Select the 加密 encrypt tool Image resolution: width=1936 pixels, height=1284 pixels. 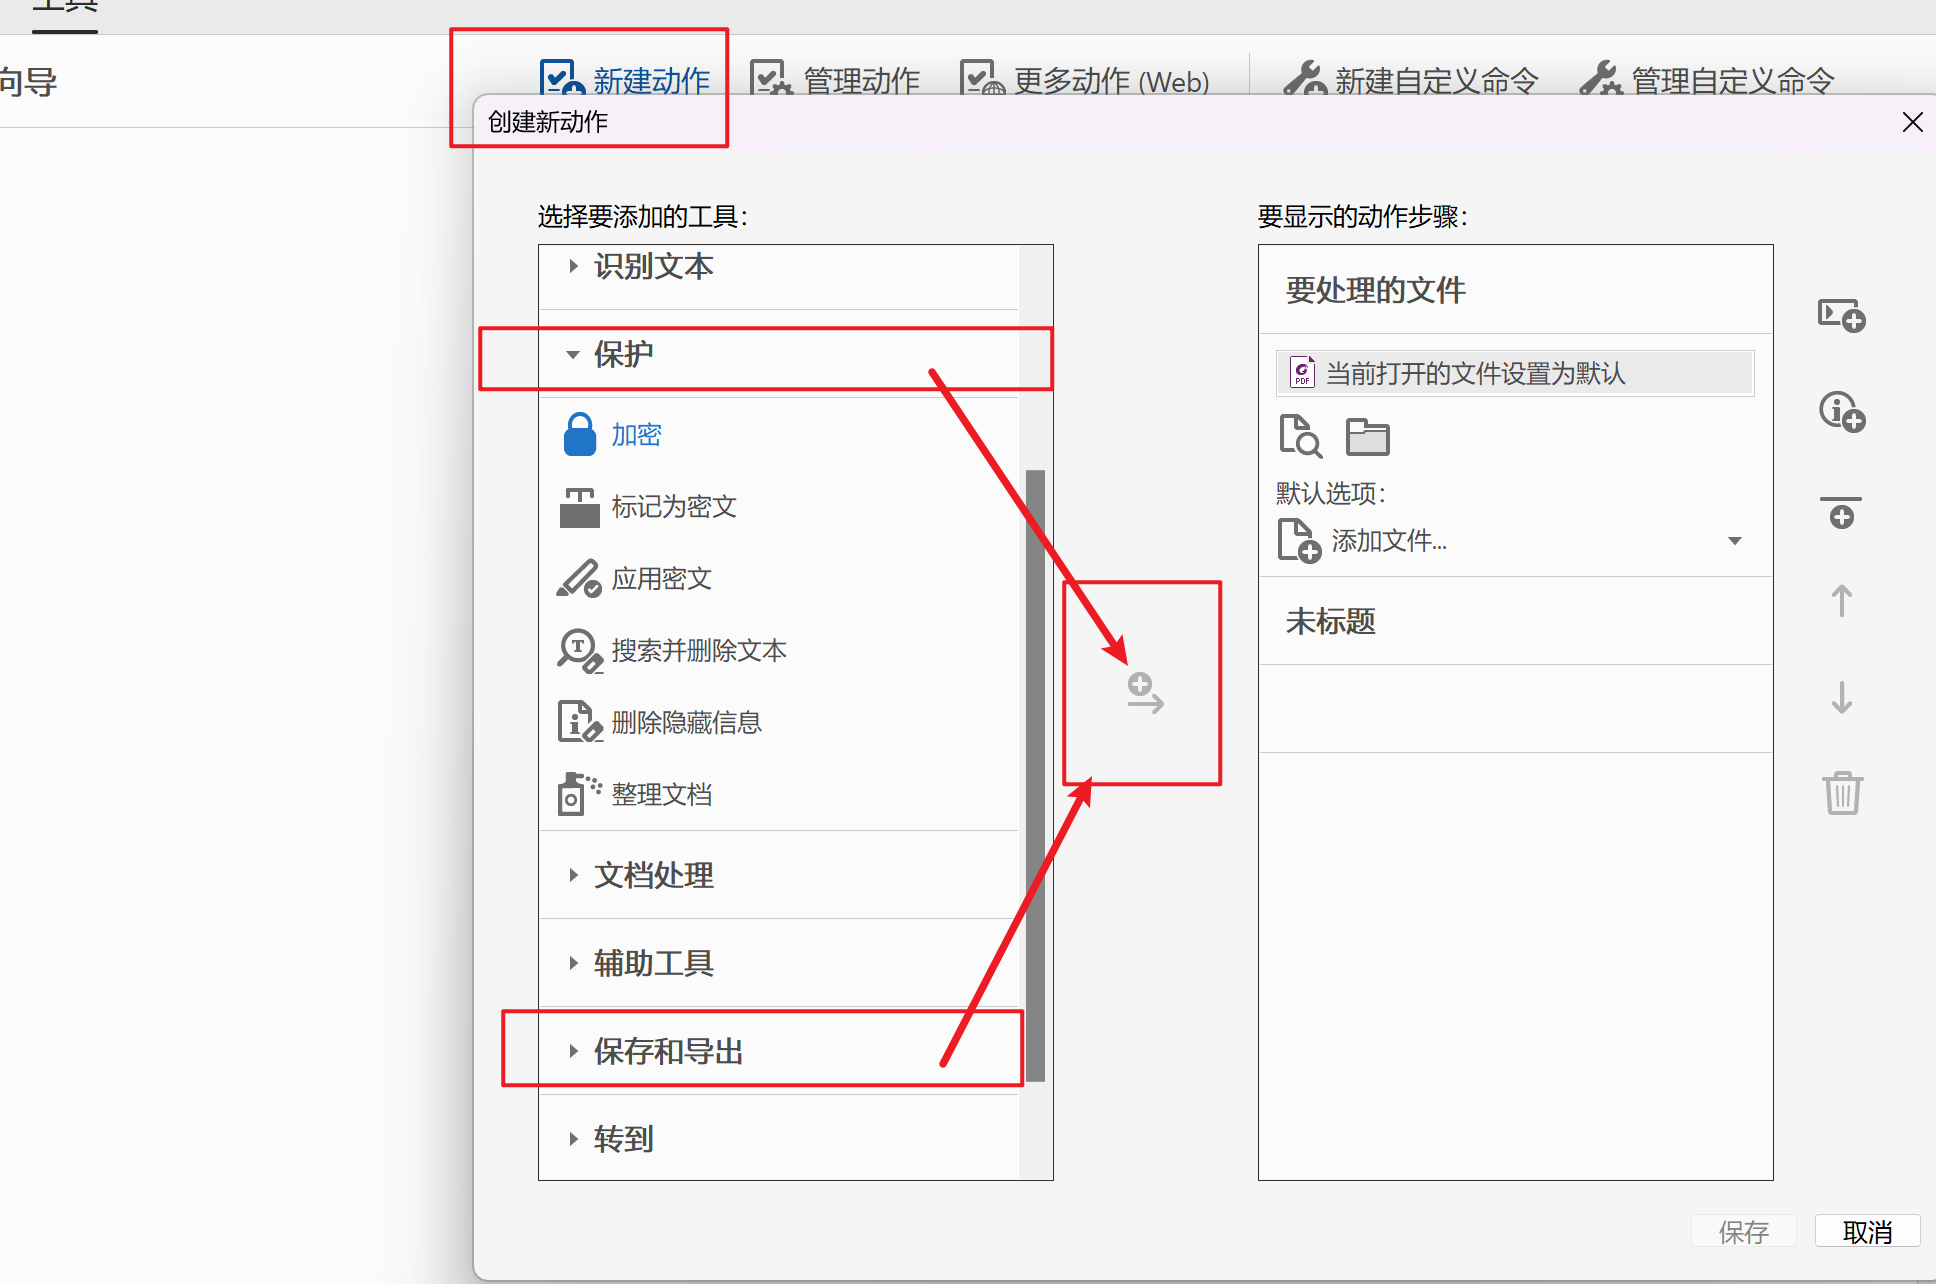pyautogui.click(x=636, y=435)
